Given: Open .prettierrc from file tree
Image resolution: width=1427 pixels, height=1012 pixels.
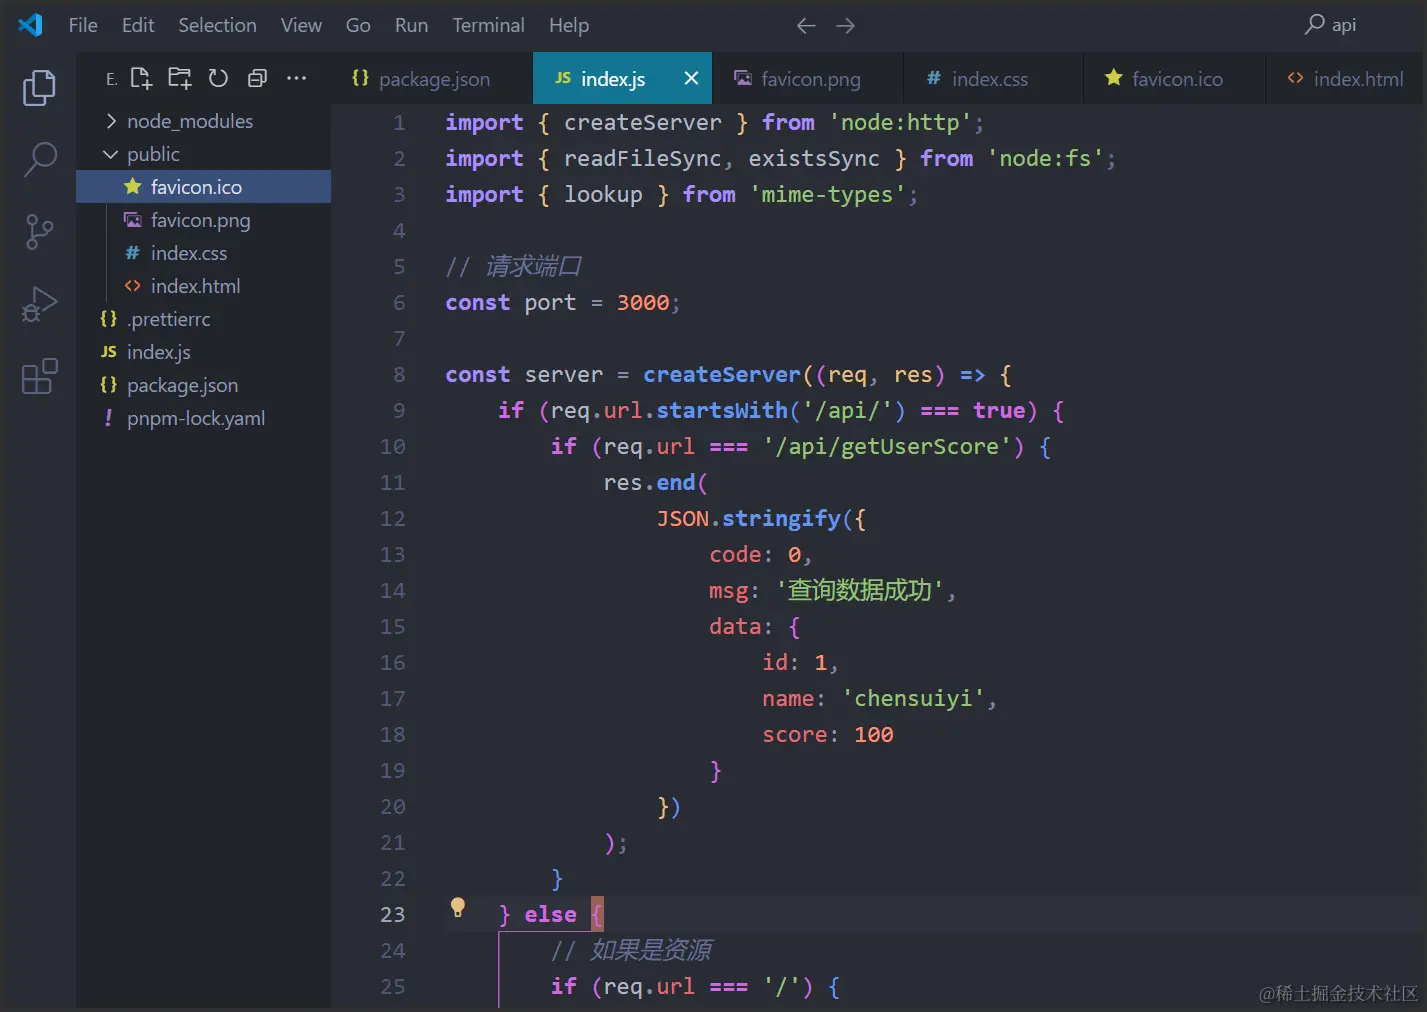Looking at the screenshot, I should (x=203, y=319).
